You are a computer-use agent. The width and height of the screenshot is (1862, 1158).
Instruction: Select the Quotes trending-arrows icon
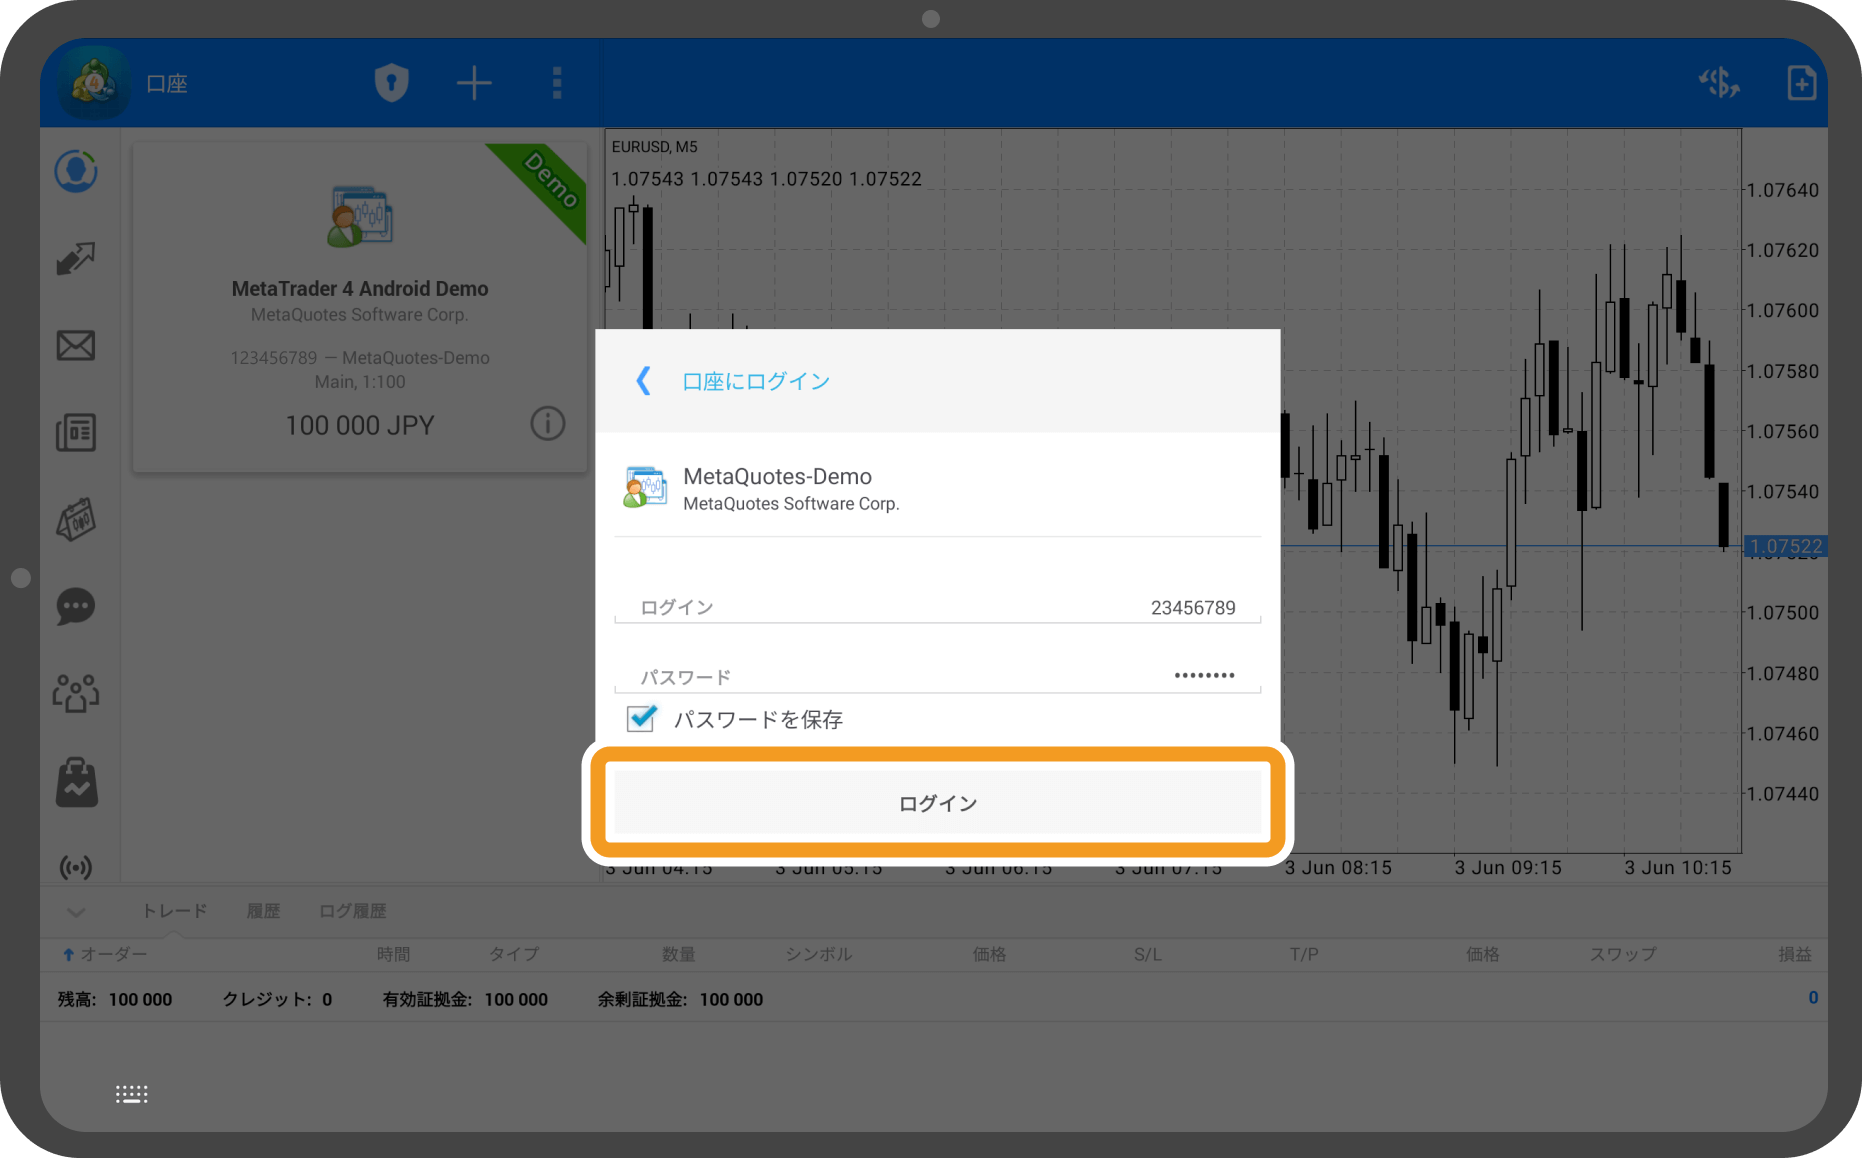coord(76,257)
